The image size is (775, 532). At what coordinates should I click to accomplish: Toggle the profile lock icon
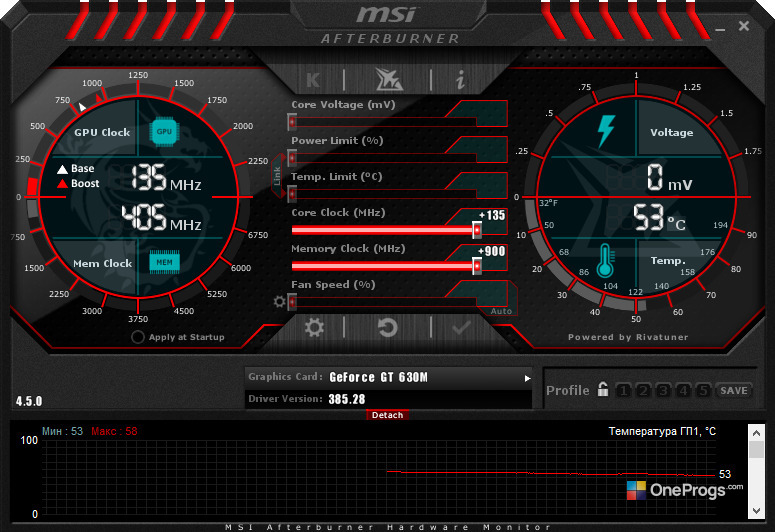(603, 389)
